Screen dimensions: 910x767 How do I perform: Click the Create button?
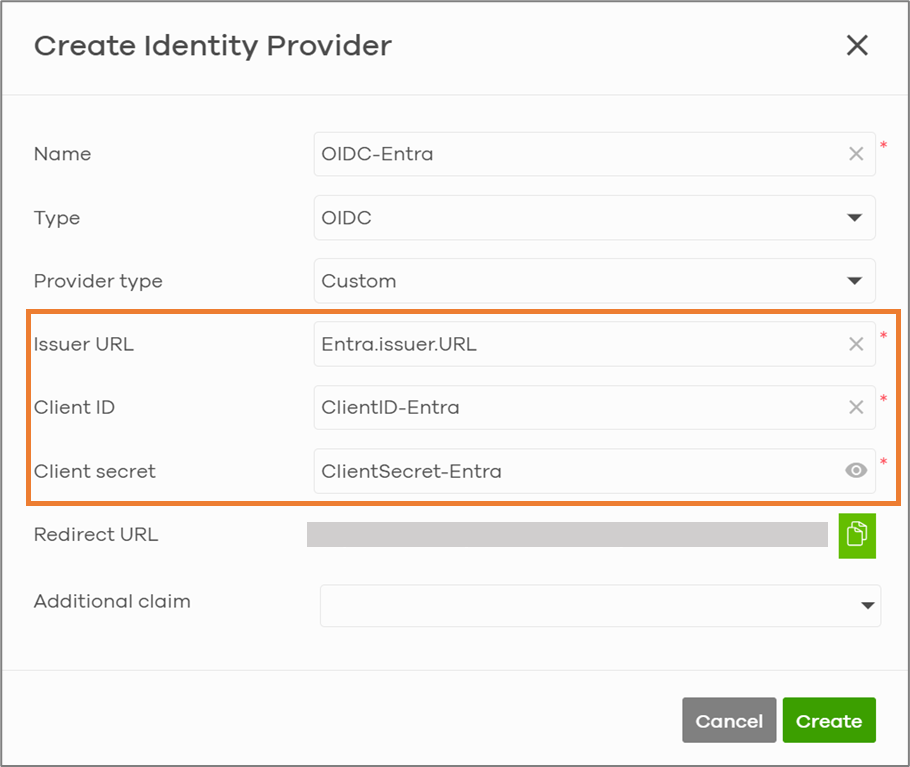pyautogui.click(x=829, y=720)
